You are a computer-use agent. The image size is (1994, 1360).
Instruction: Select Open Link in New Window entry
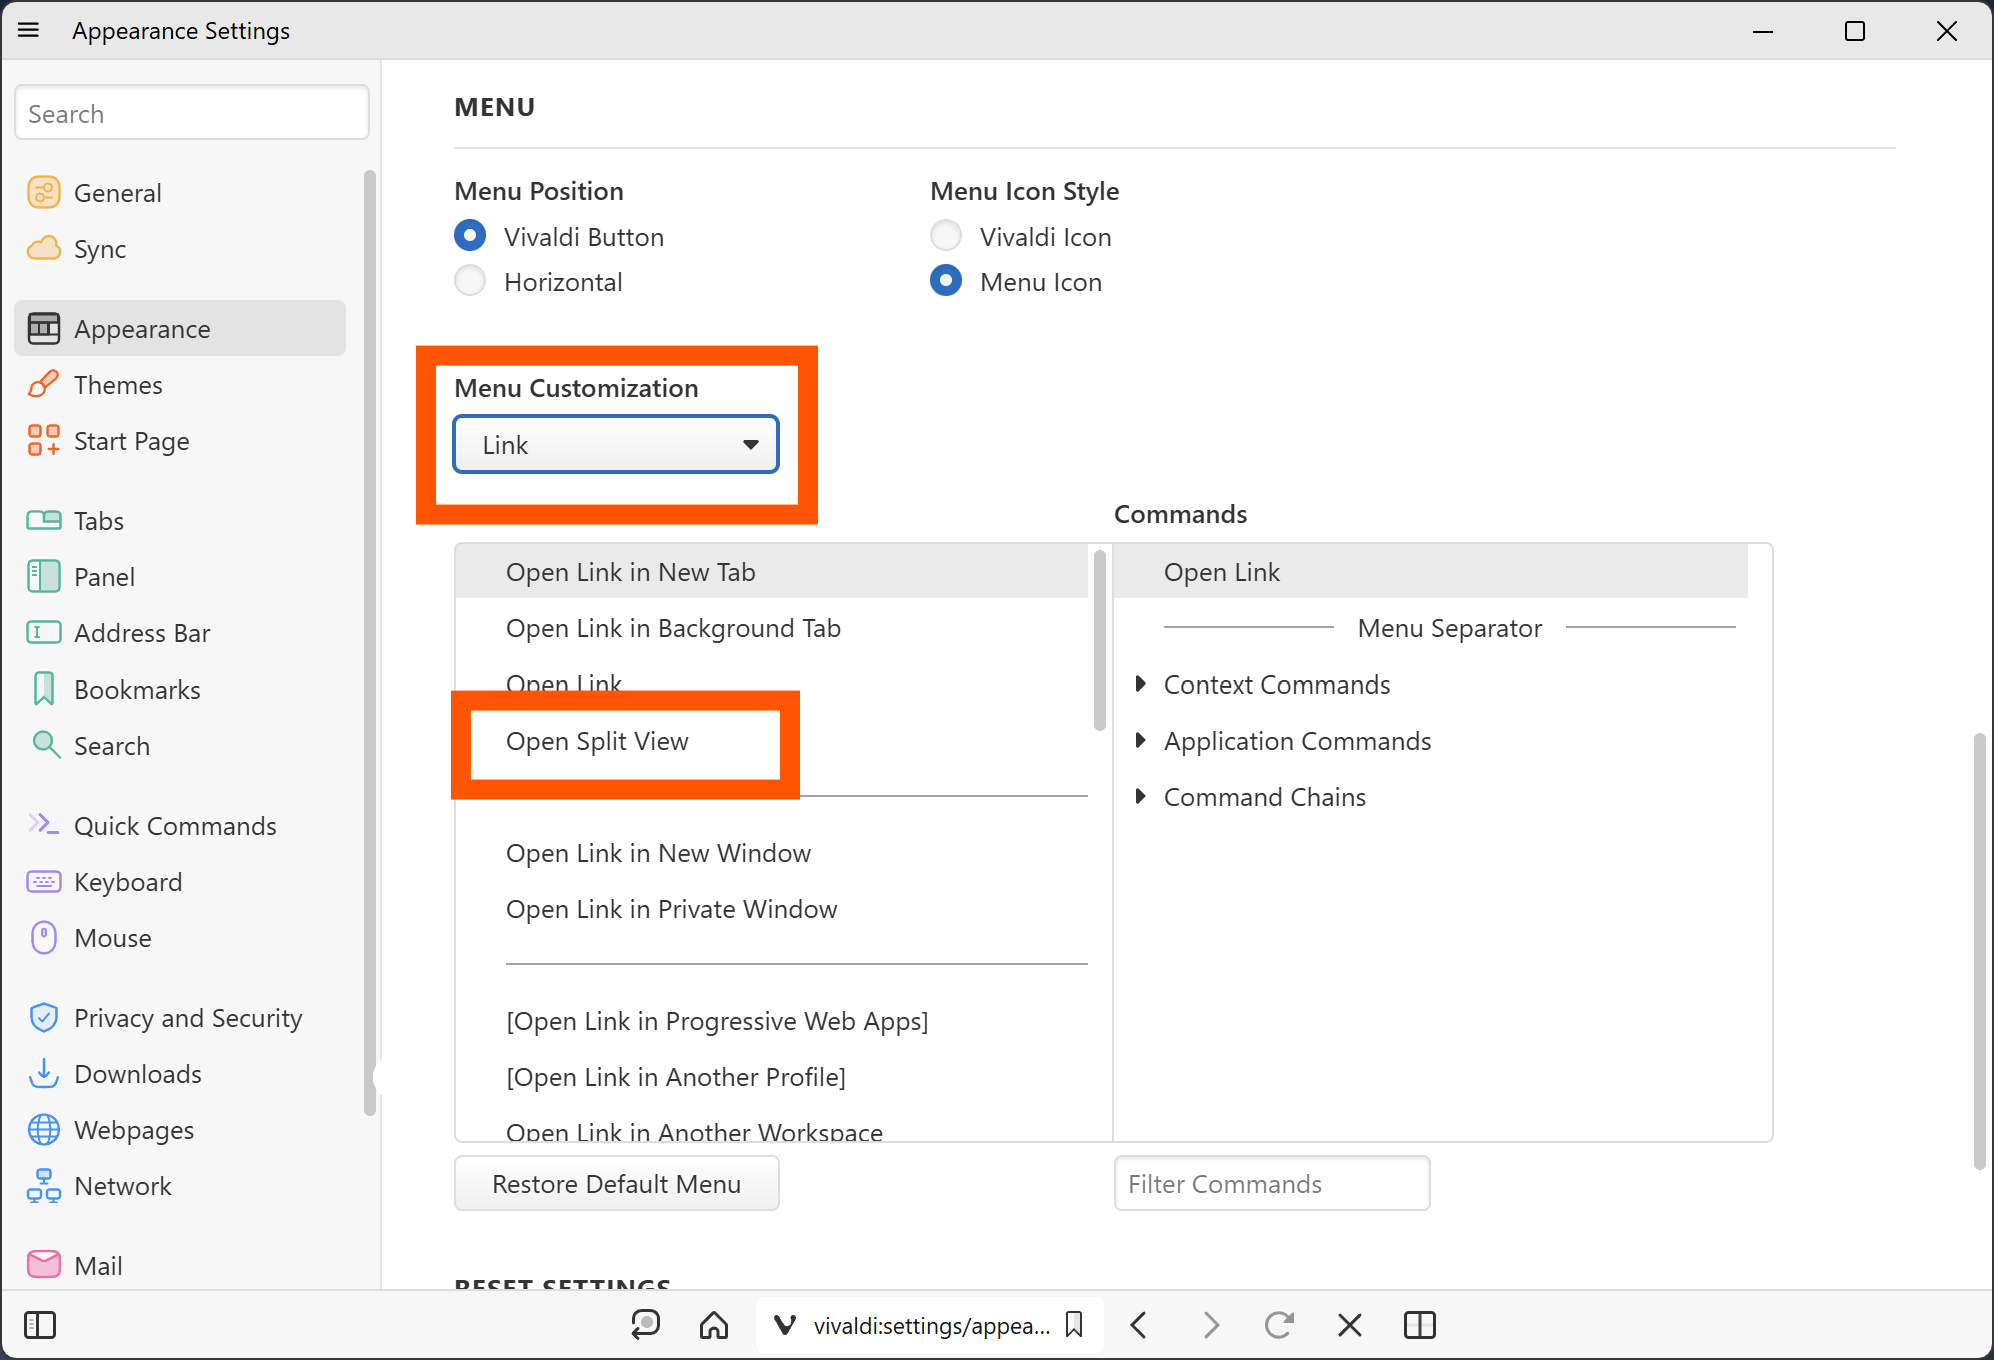click(x=771, y=852)
